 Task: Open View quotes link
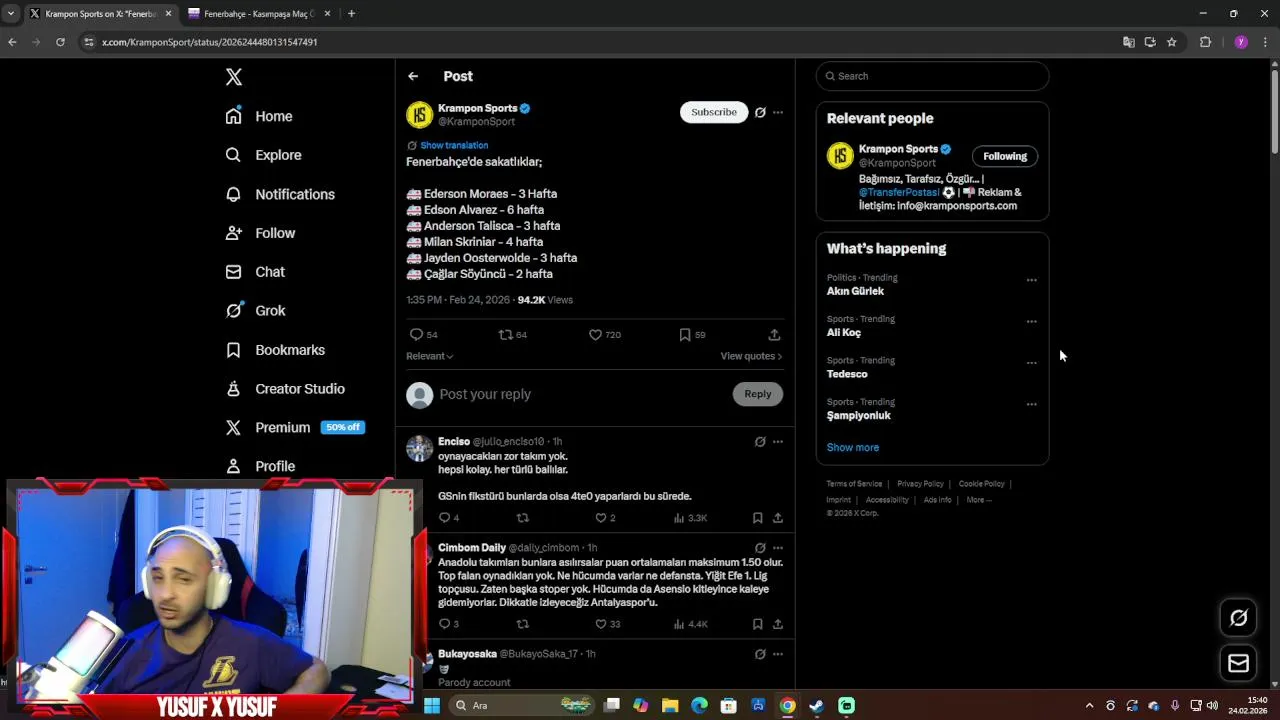[751, 356]
